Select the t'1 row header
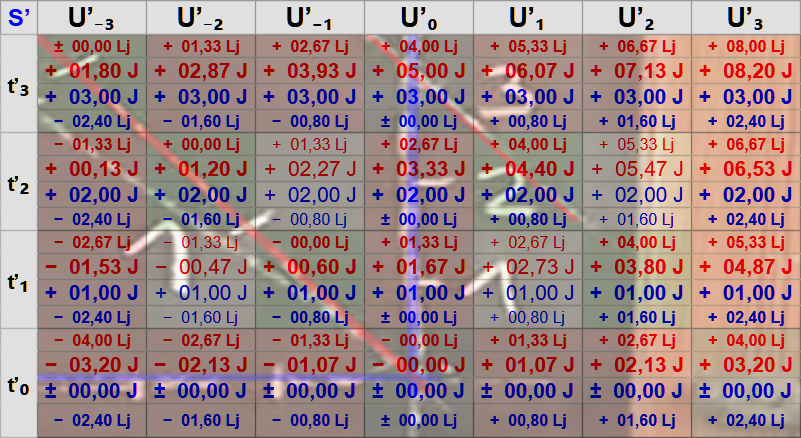Viewport: 801px width, 438px height. [x=18, y=280]
